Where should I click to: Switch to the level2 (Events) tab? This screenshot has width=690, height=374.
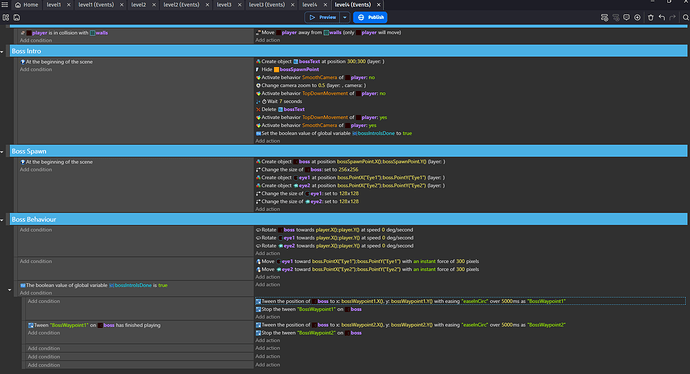[181, 5]
